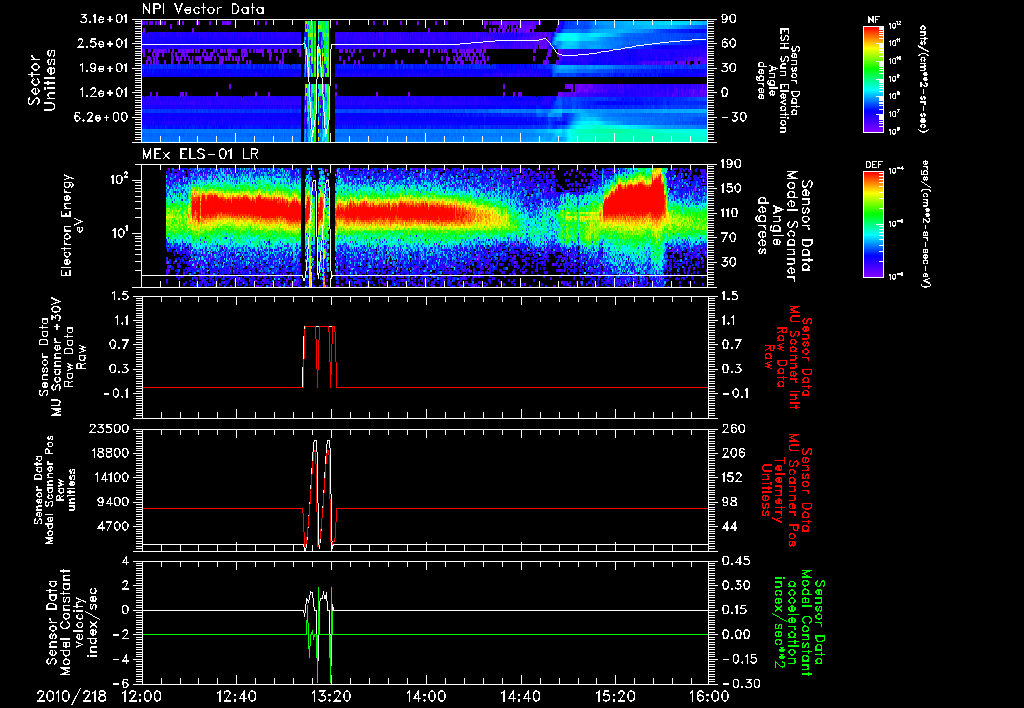Click the 'MEx ELS-01 LR' panel title
1024x708 pixels.
(199, 155)
